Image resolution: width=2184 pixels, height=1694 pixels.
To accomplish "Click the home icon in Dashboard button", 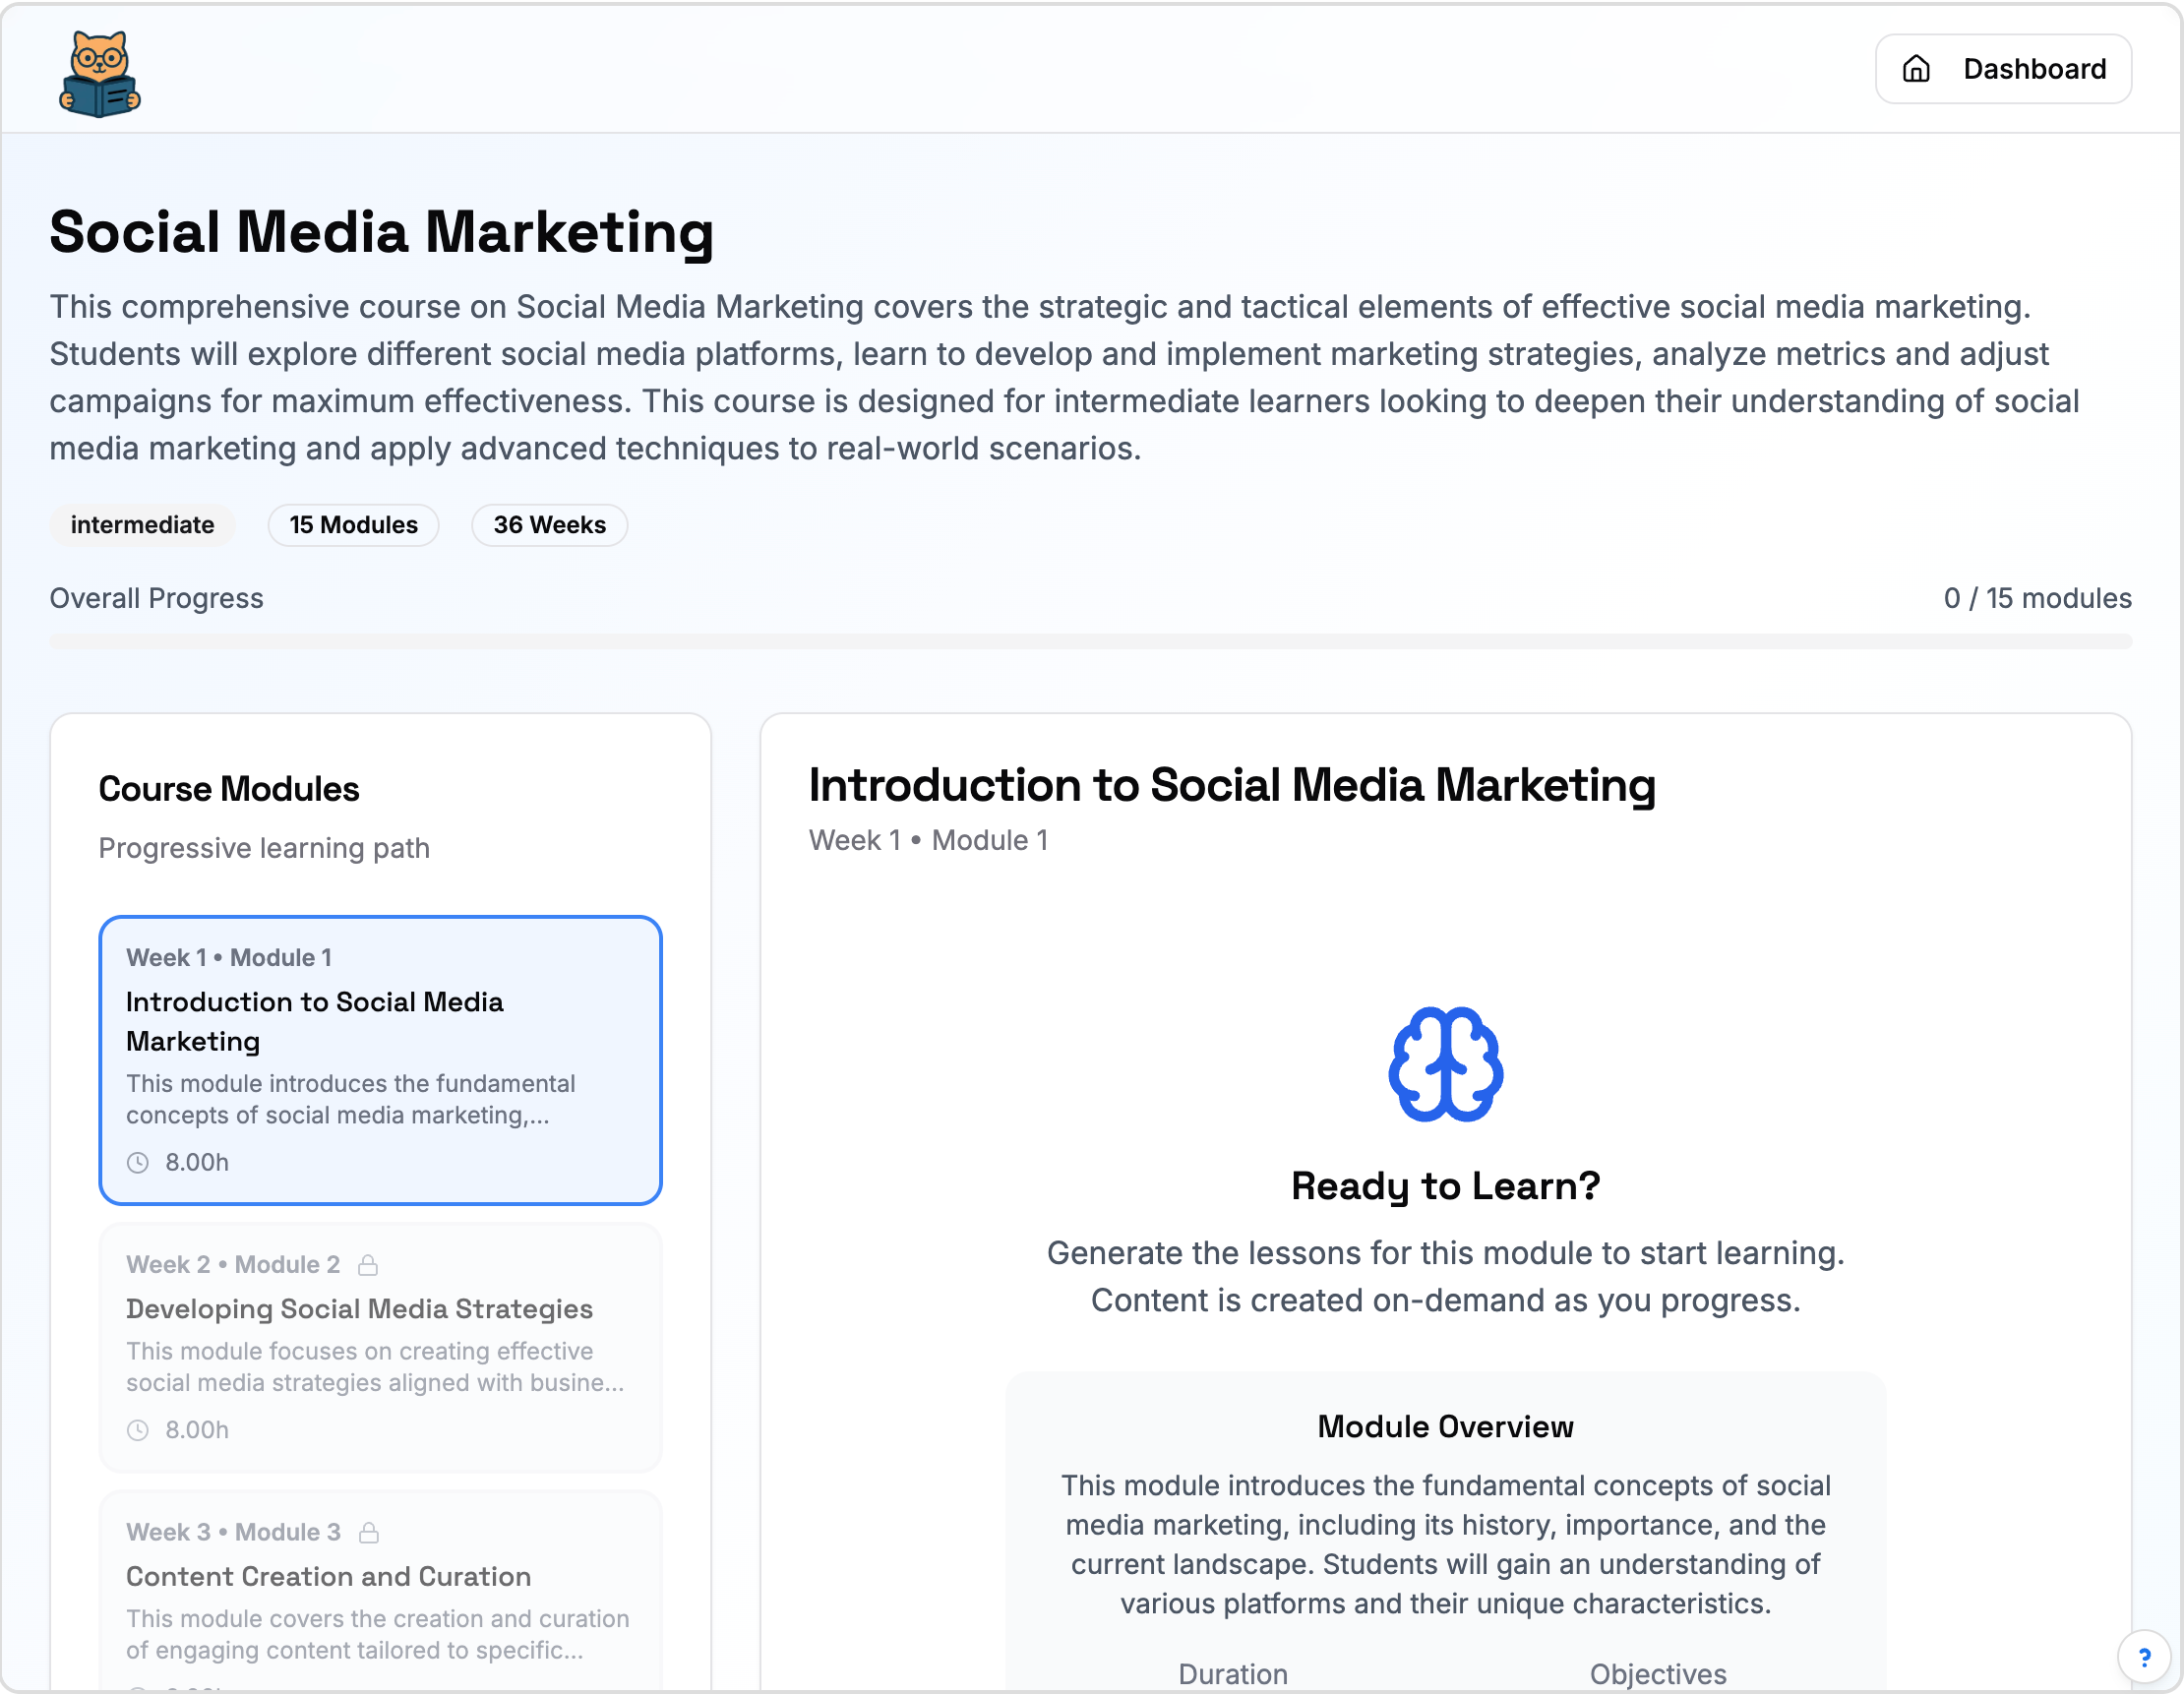I will tap(1915, 69).
